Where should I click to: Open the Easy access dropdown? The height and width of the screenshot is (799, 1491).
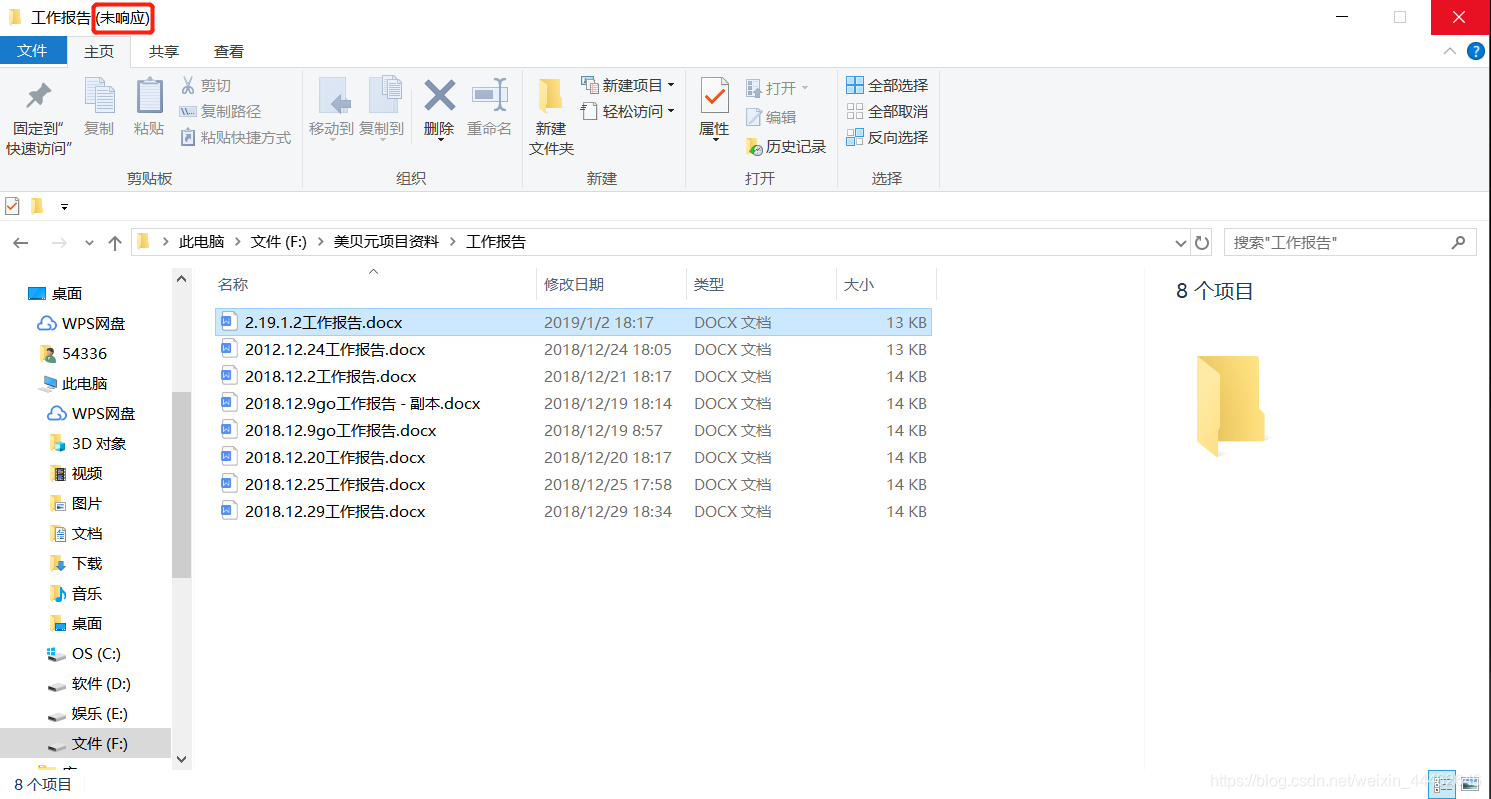628,112
